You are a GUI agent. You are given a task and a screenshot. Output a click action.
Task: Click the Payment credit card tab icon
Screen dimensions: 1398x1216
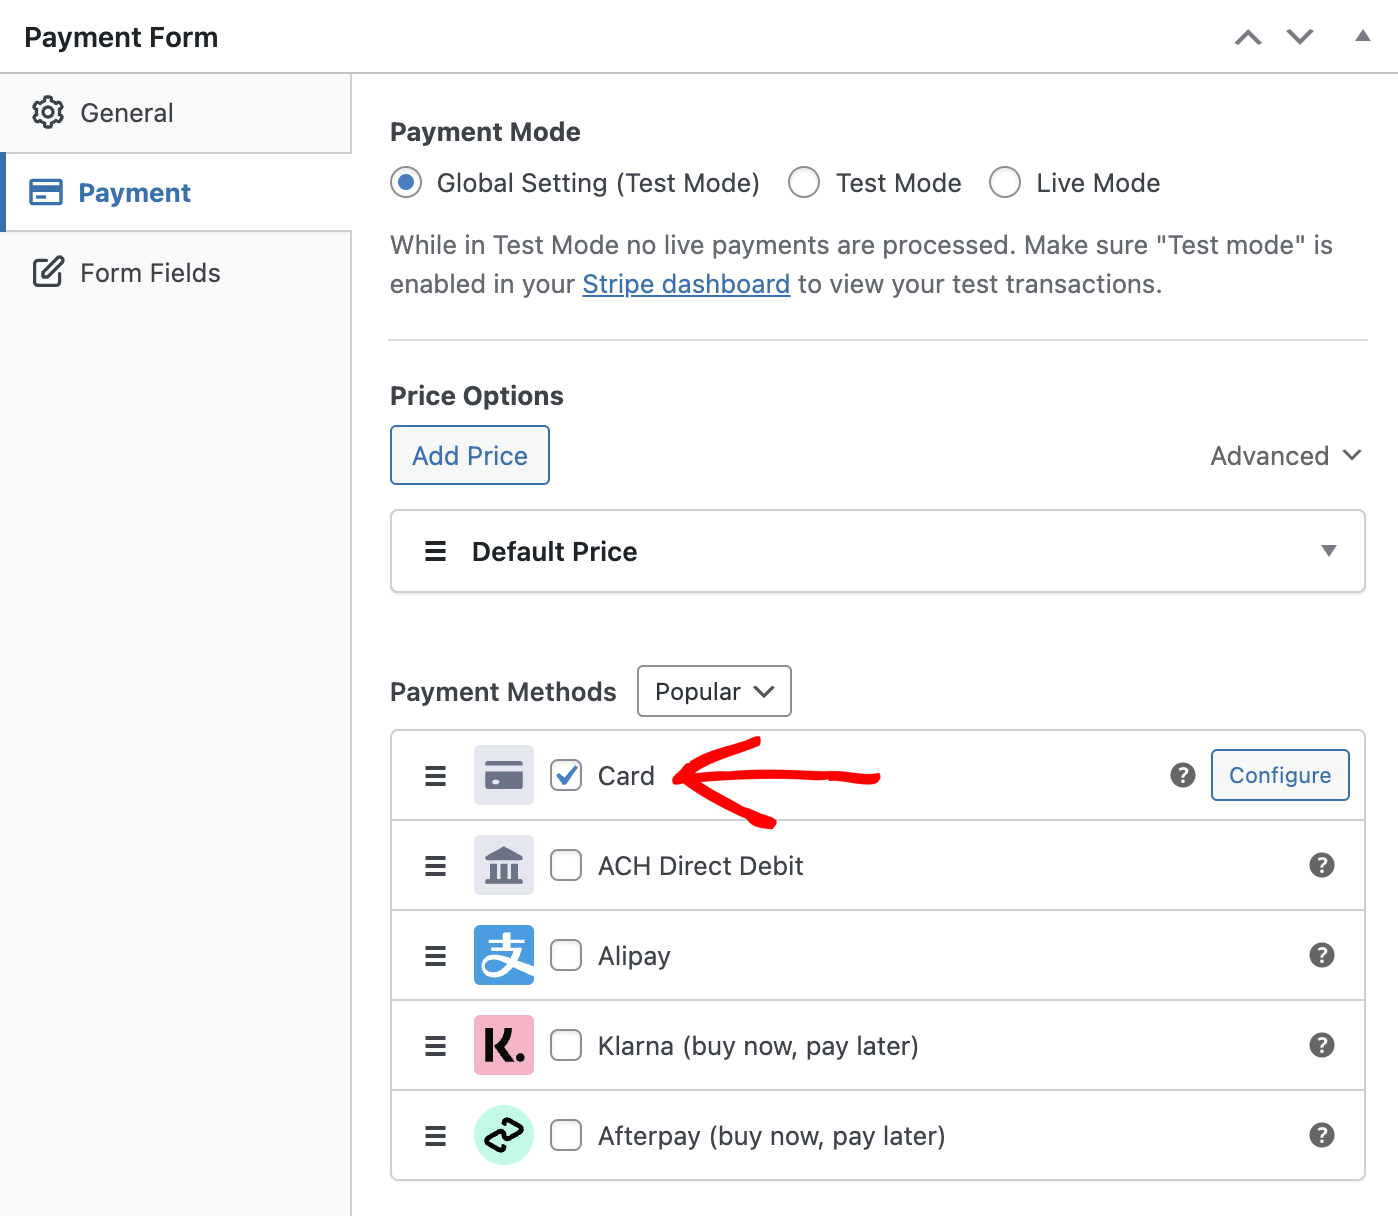click(46, 192)
